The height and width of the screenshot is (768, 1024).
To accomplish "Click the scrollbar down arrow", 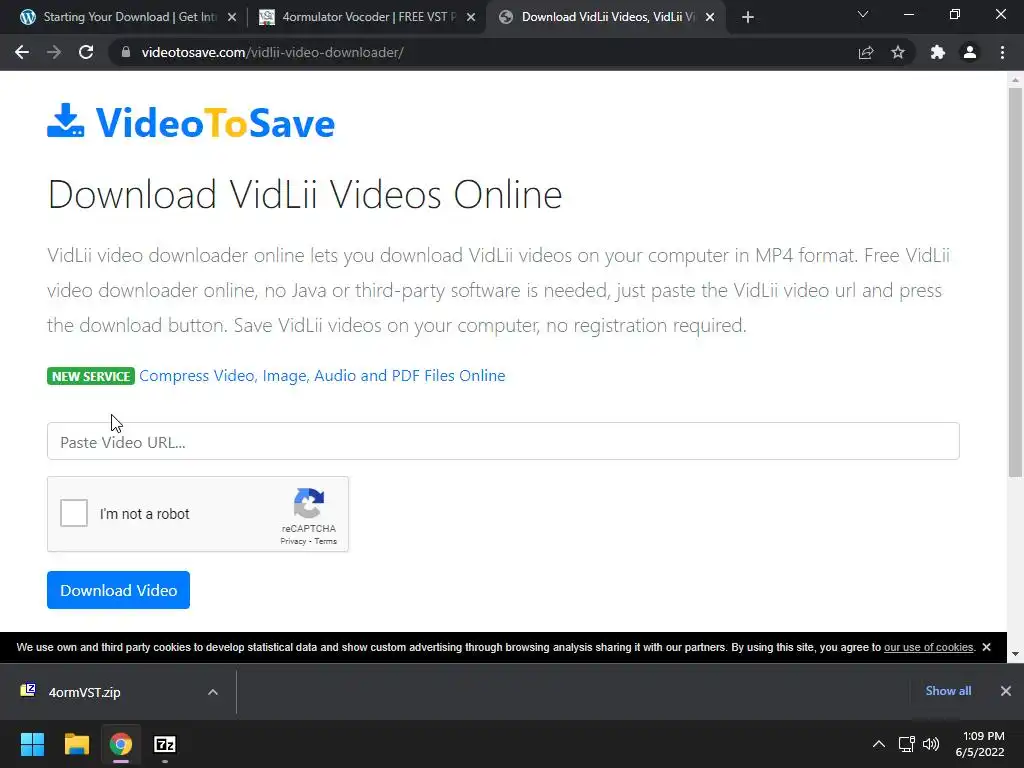I will point(1015,654).
